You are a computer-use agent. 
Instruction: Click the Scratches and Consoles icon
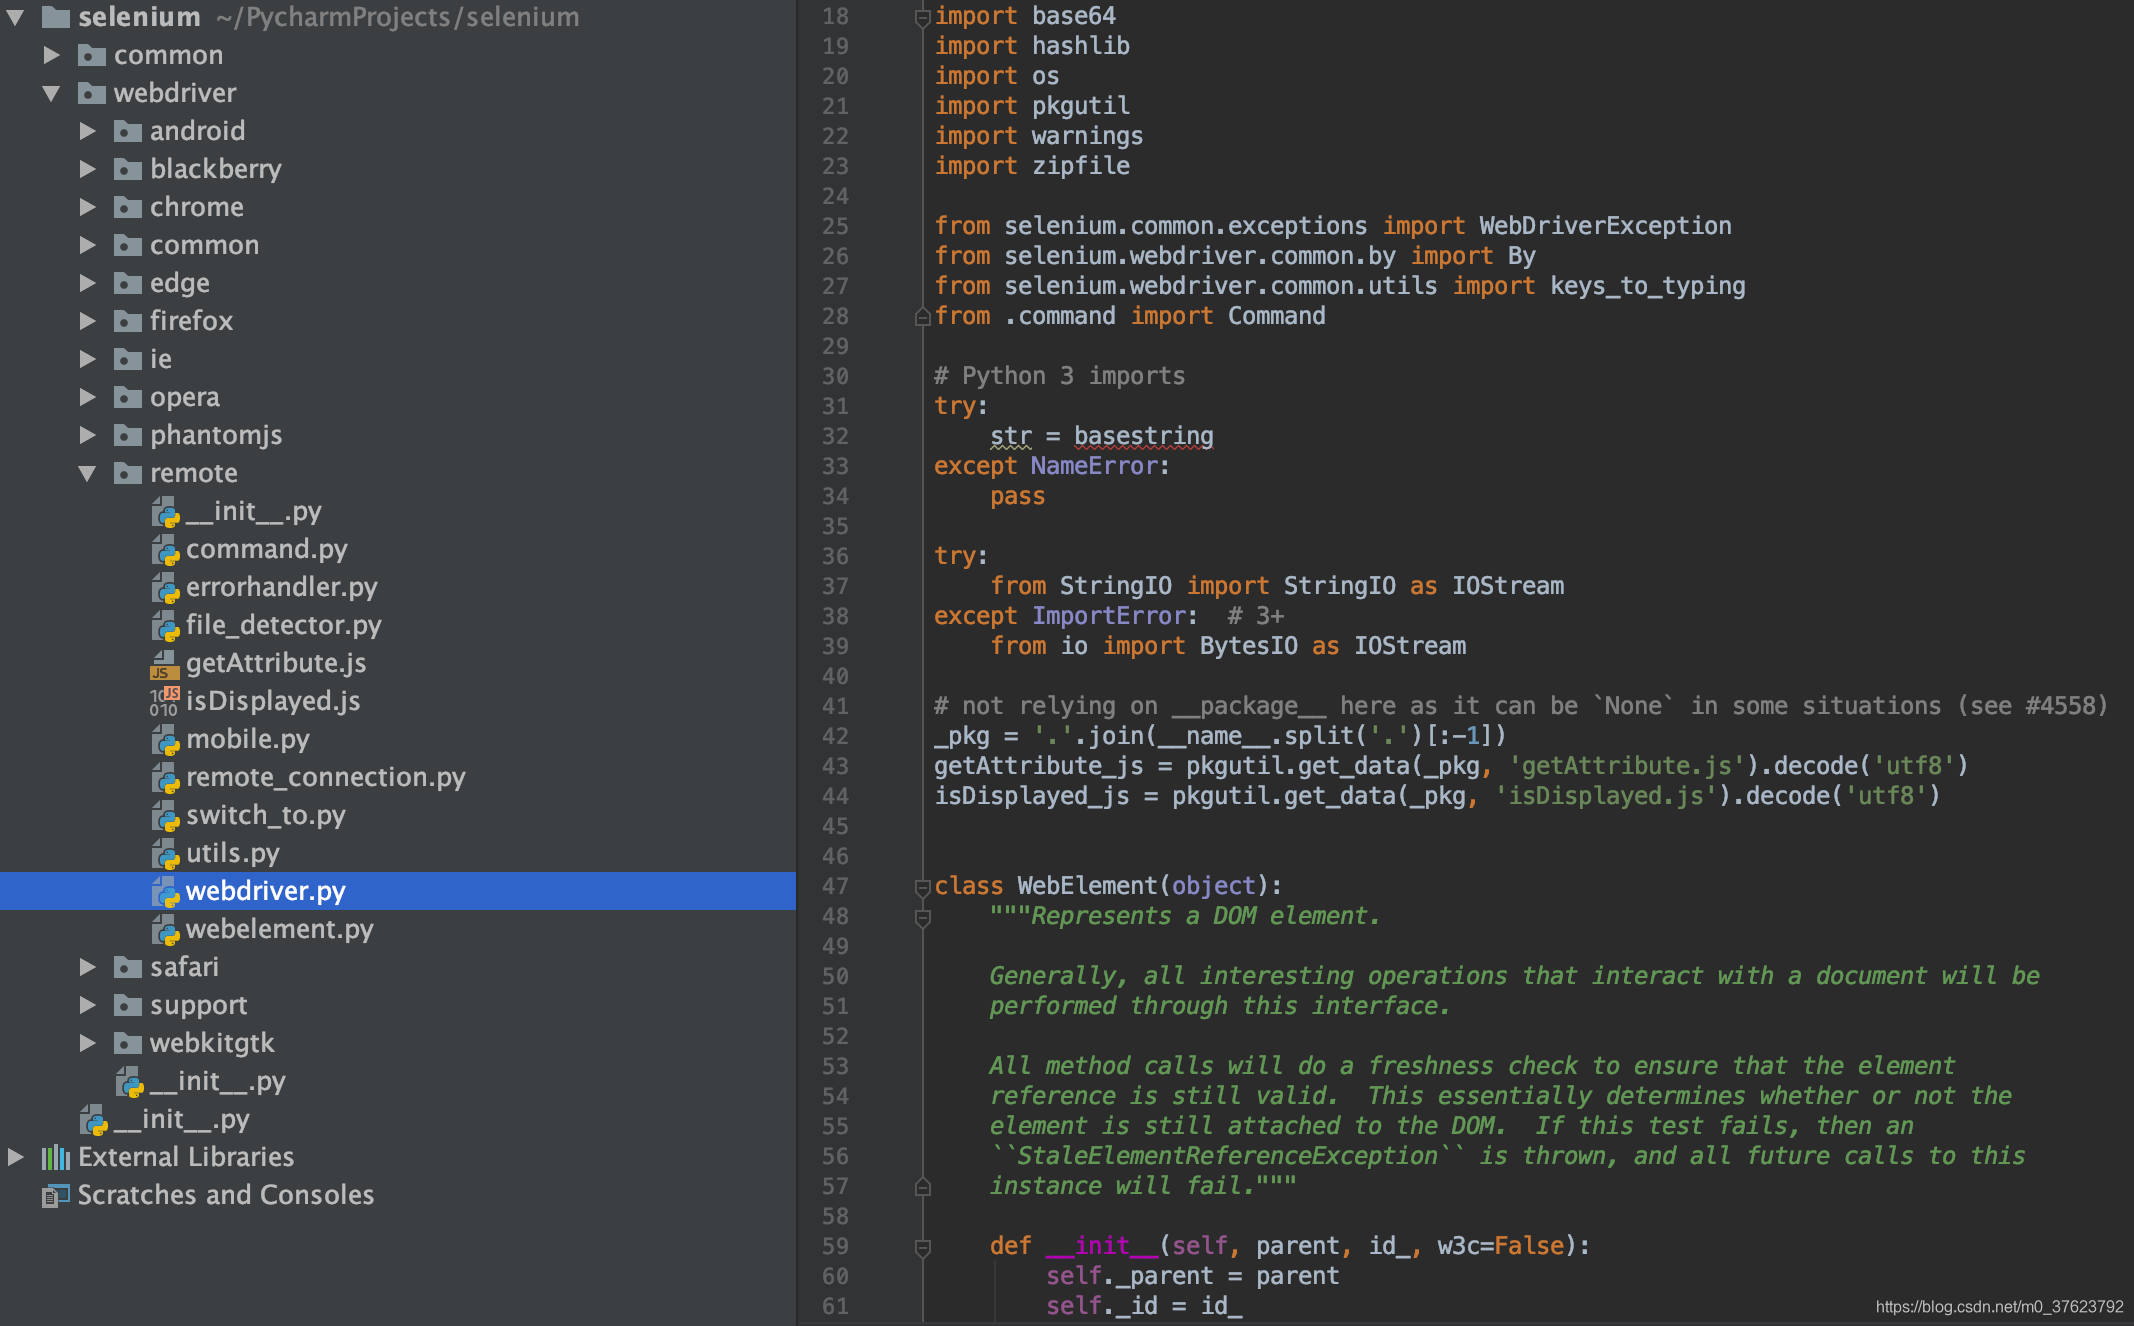click(56, 1195)
